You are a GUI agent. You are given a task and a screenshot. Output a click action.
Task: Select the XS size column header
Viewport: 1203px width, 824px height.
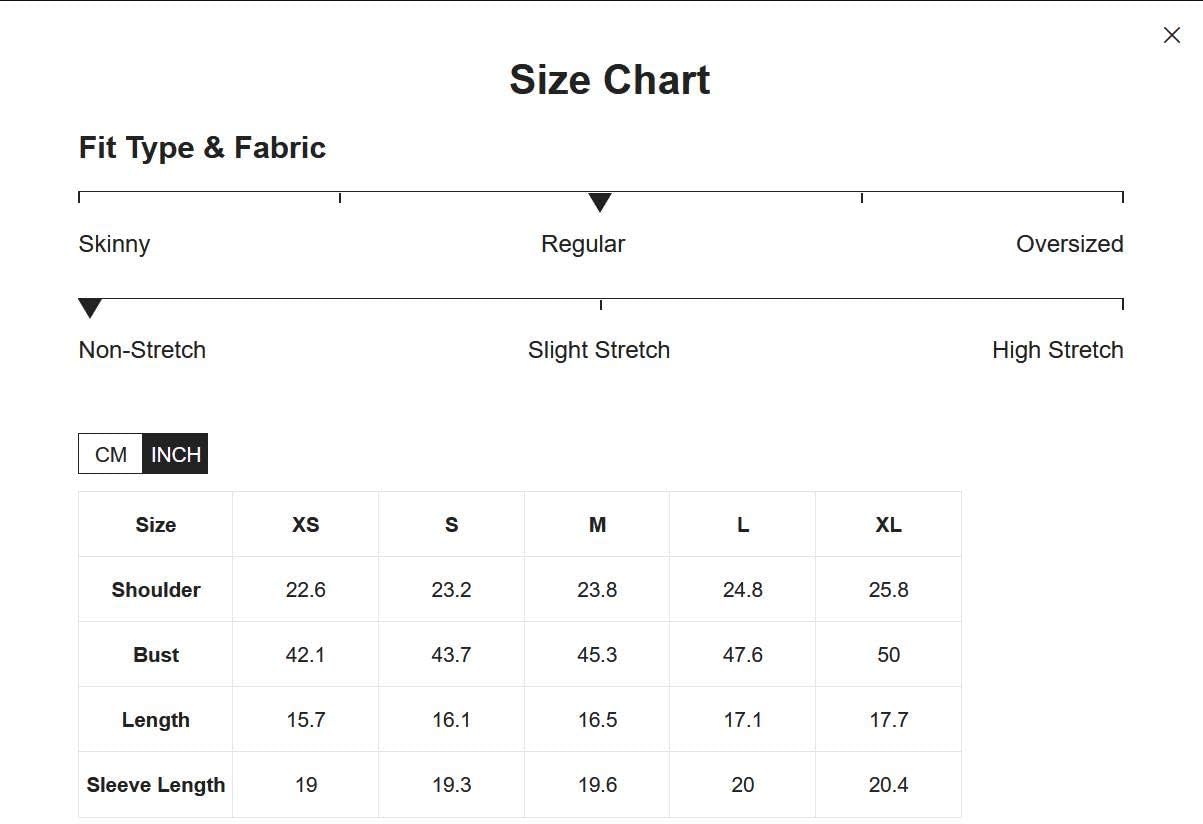click(306, 525)
